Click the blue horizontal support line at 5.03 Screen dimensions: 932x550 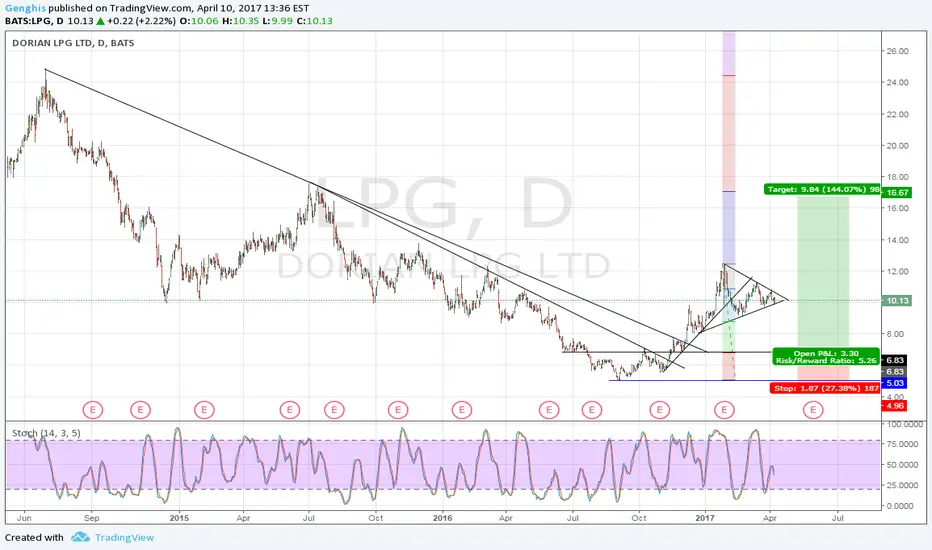tap(743, 381)
